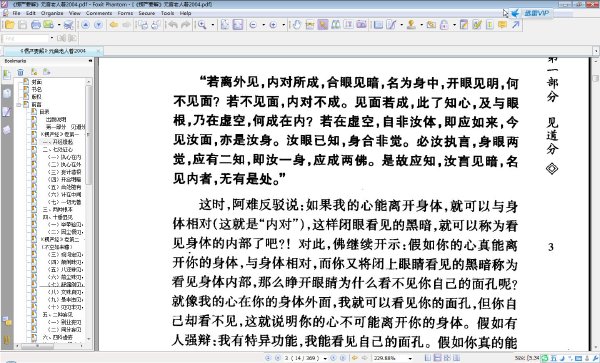Screen dimensions: 600x363
Task: Open the Find box dropdown arrow
Action: pos(52,38)
